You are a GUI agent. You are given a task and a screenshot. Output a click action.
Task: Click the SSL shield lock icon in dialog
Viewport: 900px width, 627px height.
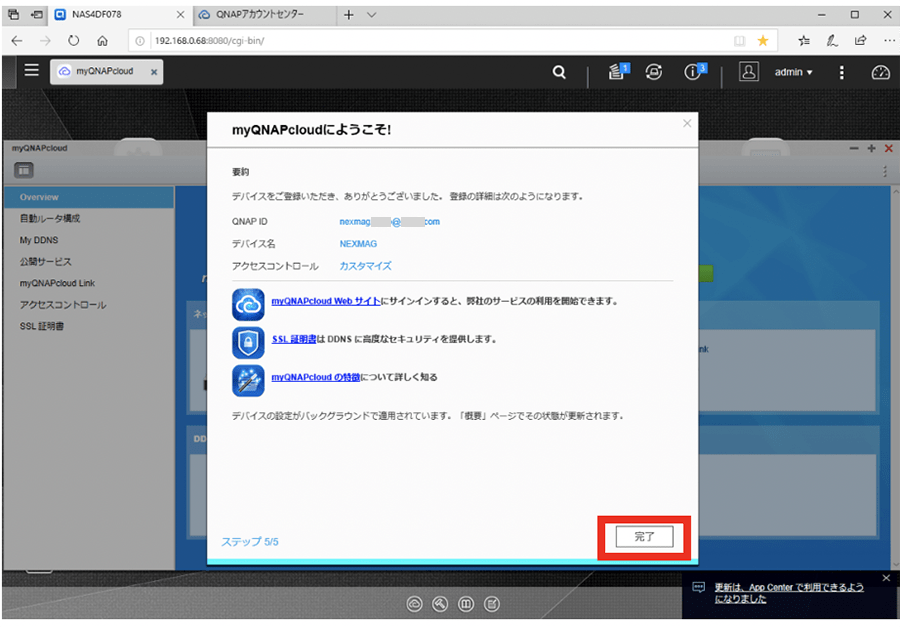pyautogui.click(x=248, y=342)
